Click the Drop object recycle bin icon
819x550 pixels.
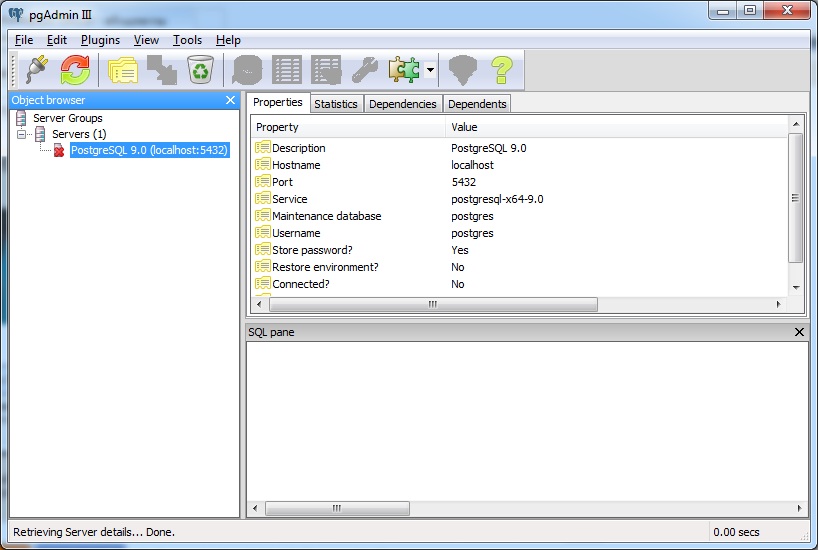[x=201, y=69]
